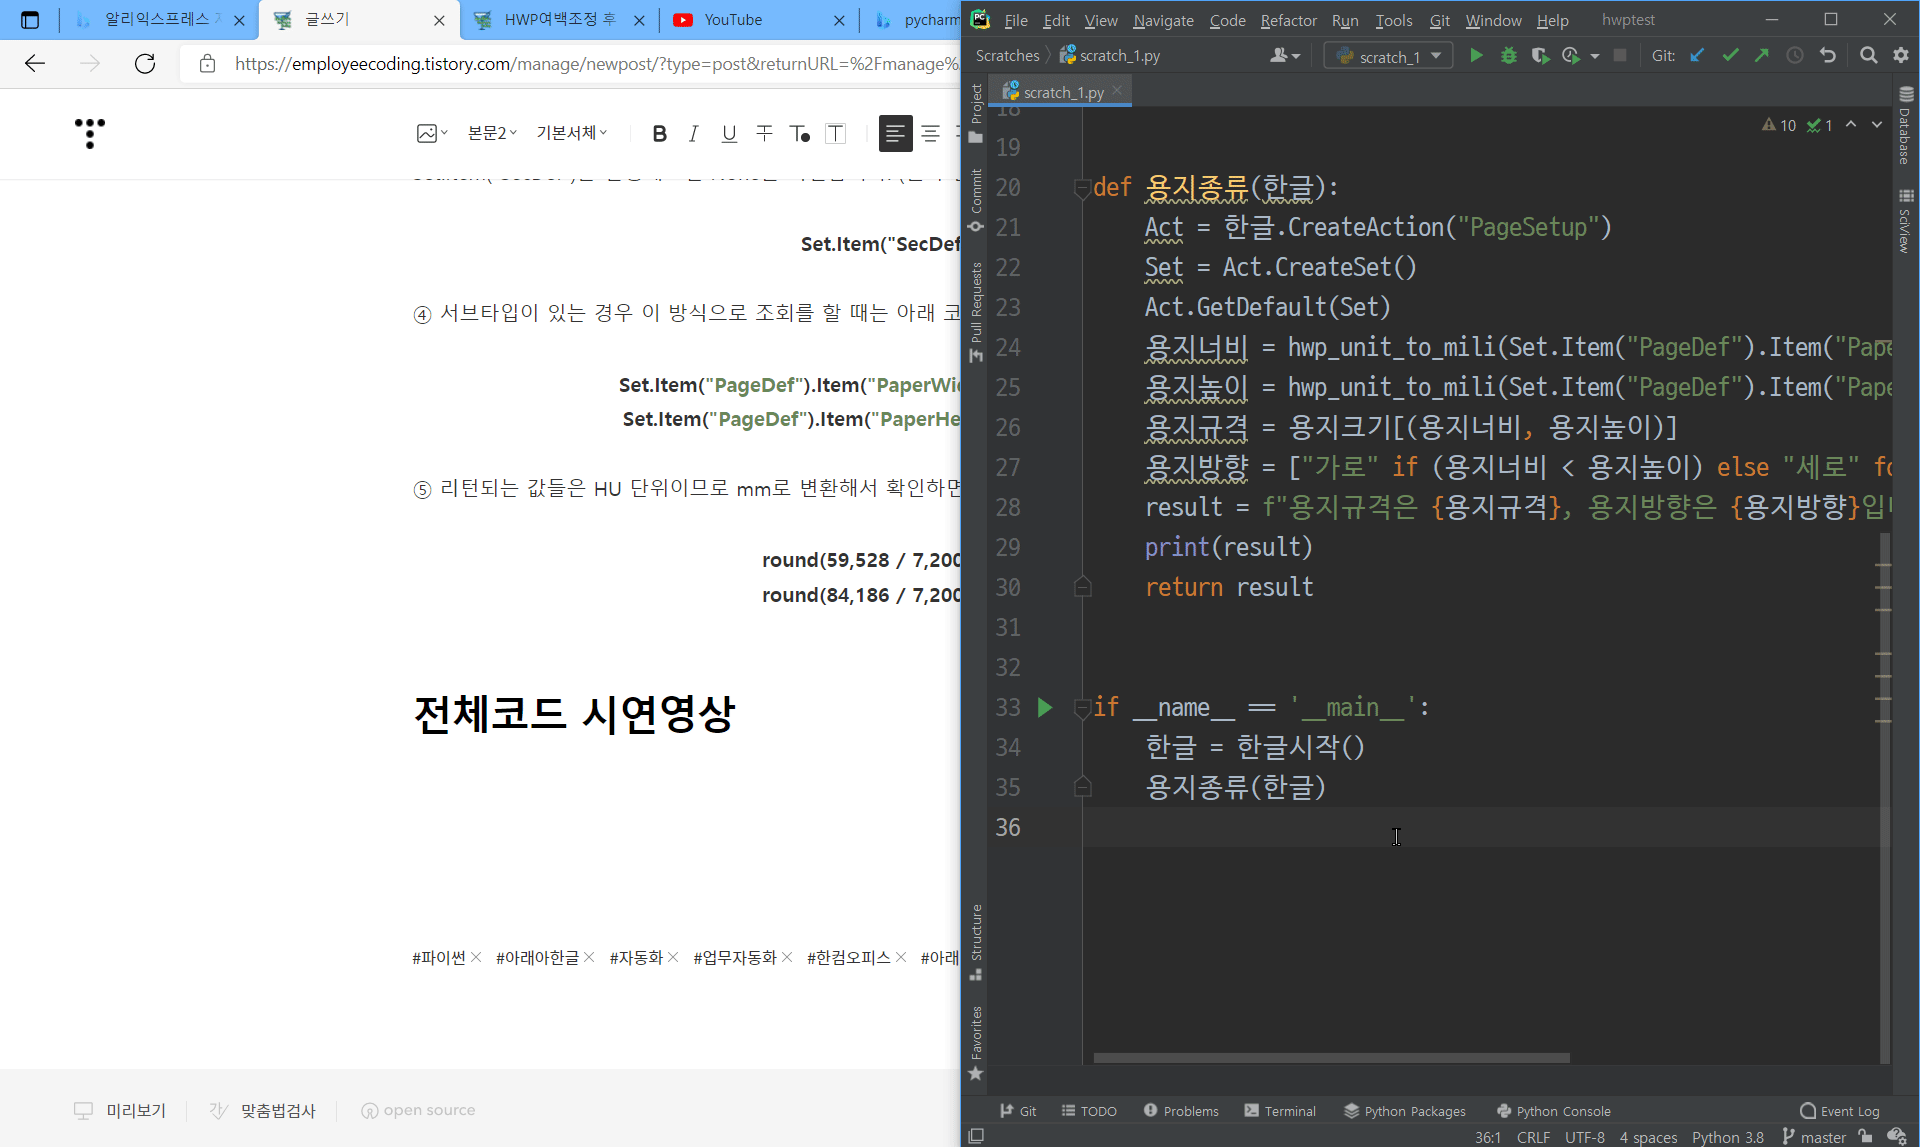
Task: Toggle underline formatting in blog editor
Action: click(x=729, y=133)
